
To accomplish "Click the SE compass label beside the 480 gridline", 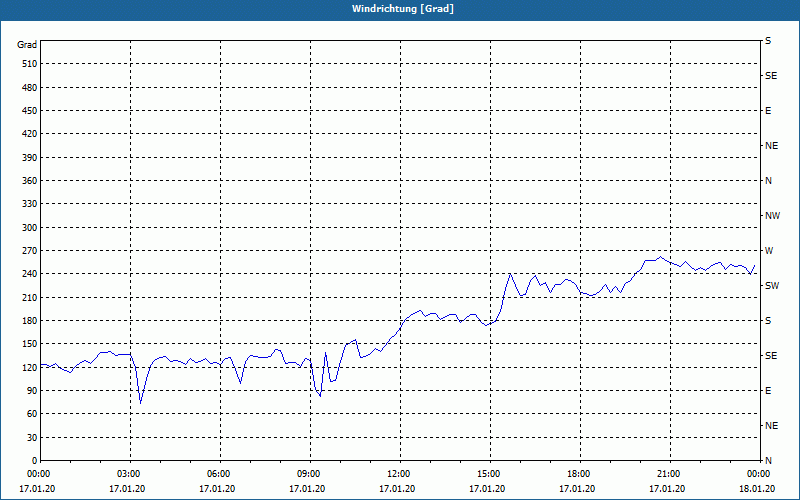I will coord(771,76).
